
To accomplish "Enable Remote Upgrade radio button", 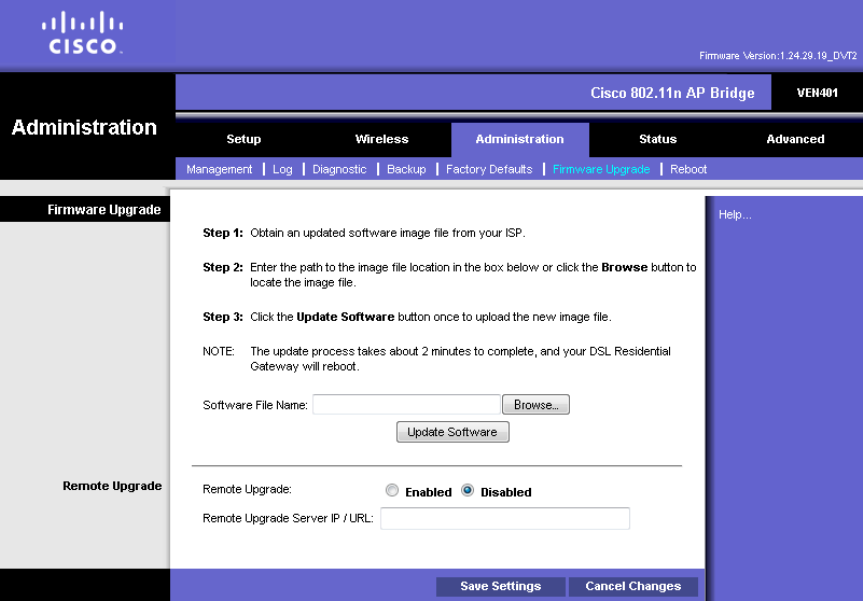I will (392, 490).
